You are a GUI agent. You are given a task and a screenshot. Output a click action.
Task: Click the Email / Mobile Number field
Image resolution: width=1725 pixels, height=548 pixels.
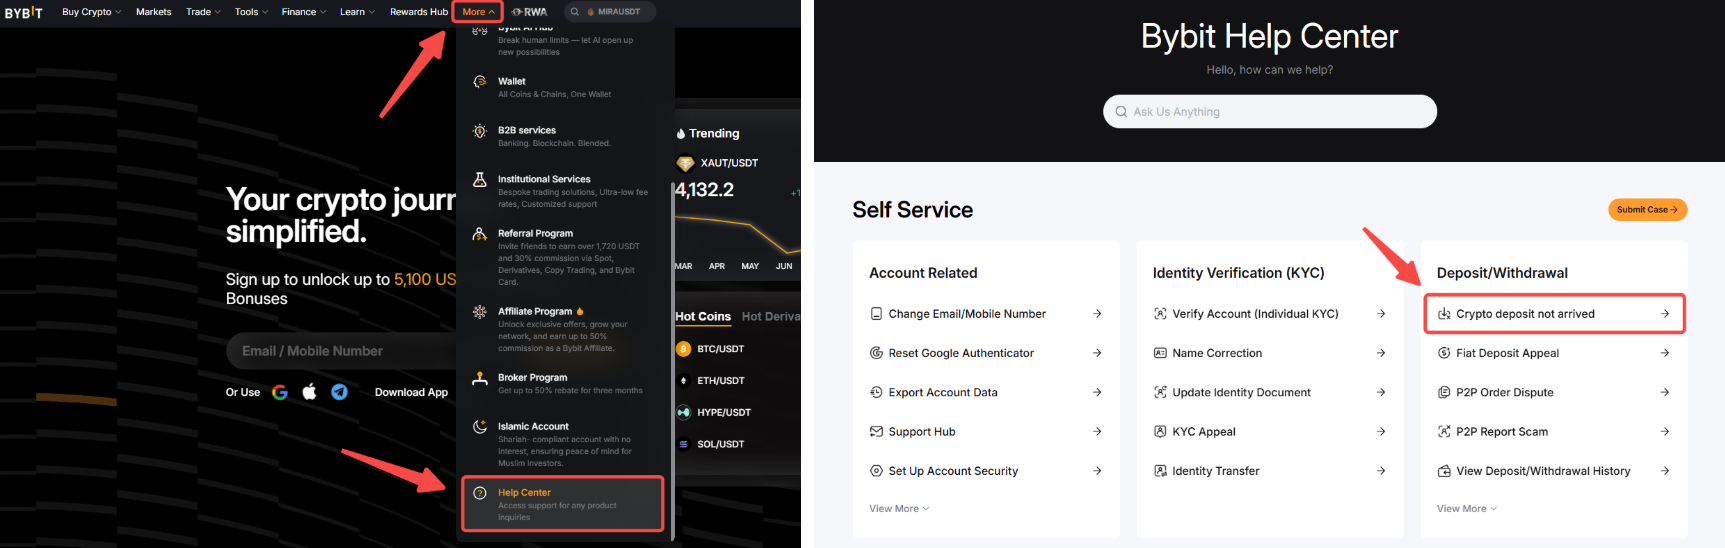point(340,351)
